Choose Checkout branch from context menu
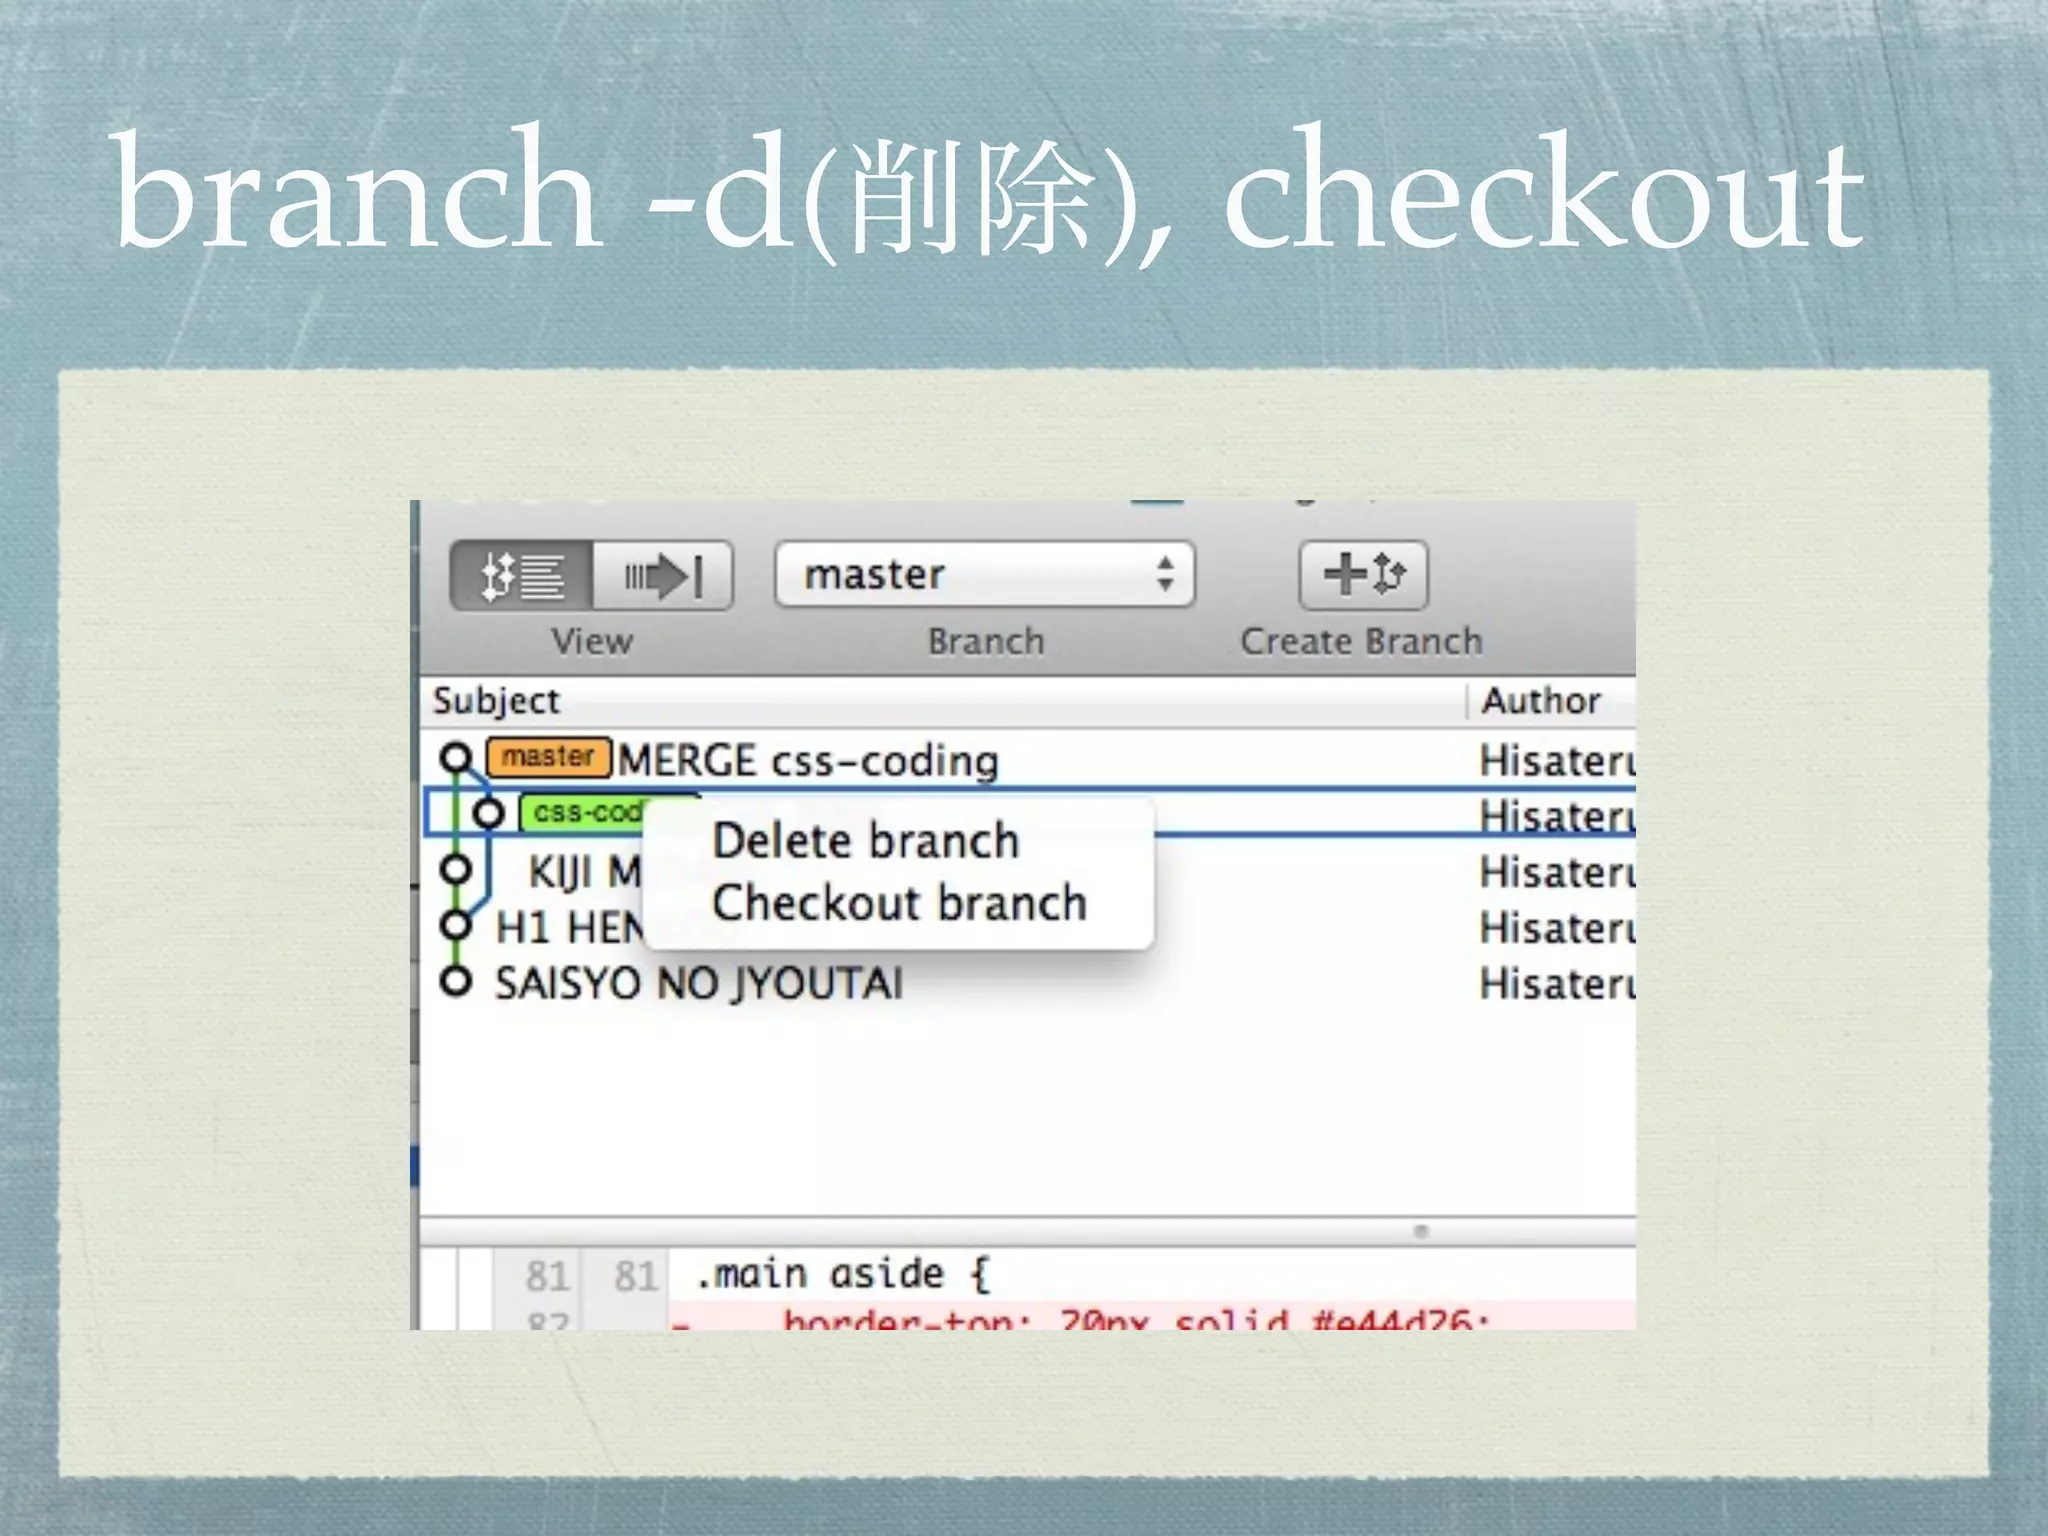Screen dimensions: 2048x1536 (899, 903)
